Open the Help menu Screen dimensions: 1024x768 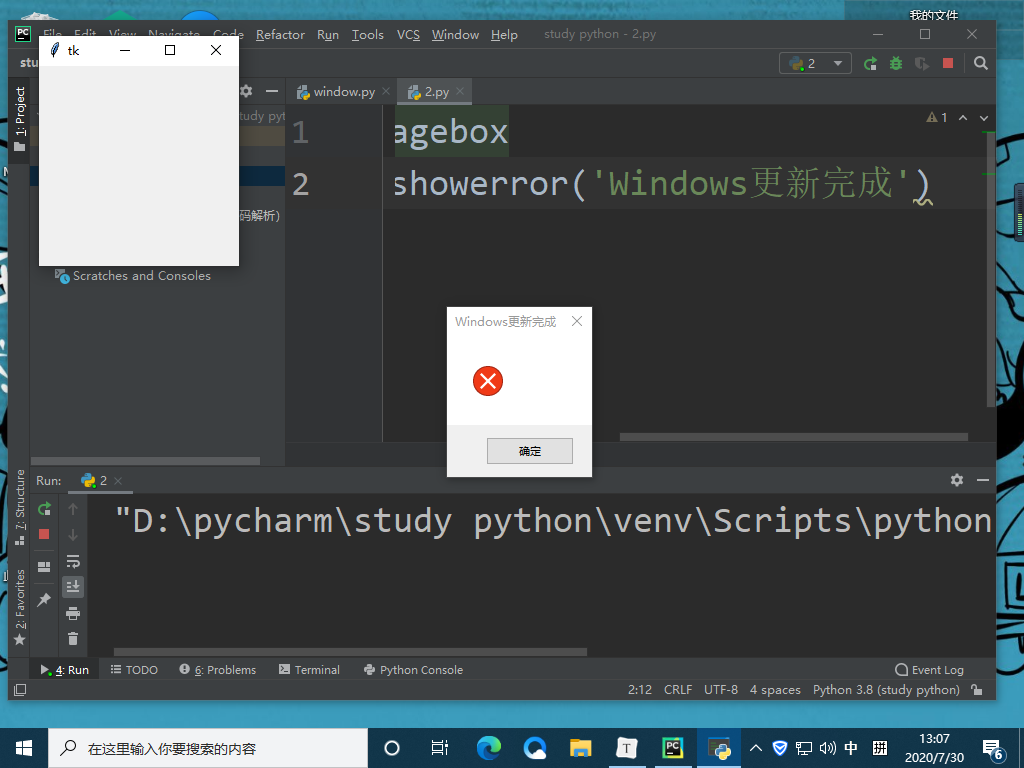coord(504,35)
